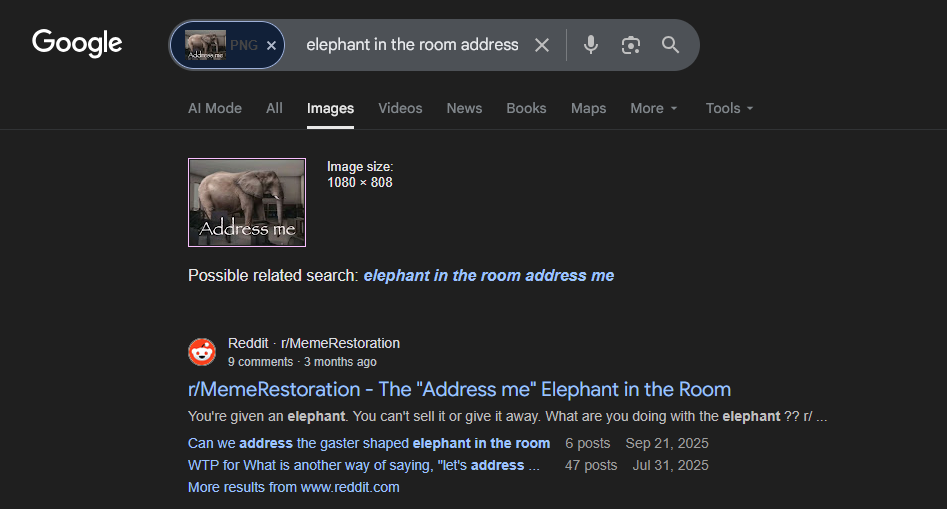Click More results from www.reddit.com
Image resolution: width=947 pixels, height=509 pixels.
294,487
